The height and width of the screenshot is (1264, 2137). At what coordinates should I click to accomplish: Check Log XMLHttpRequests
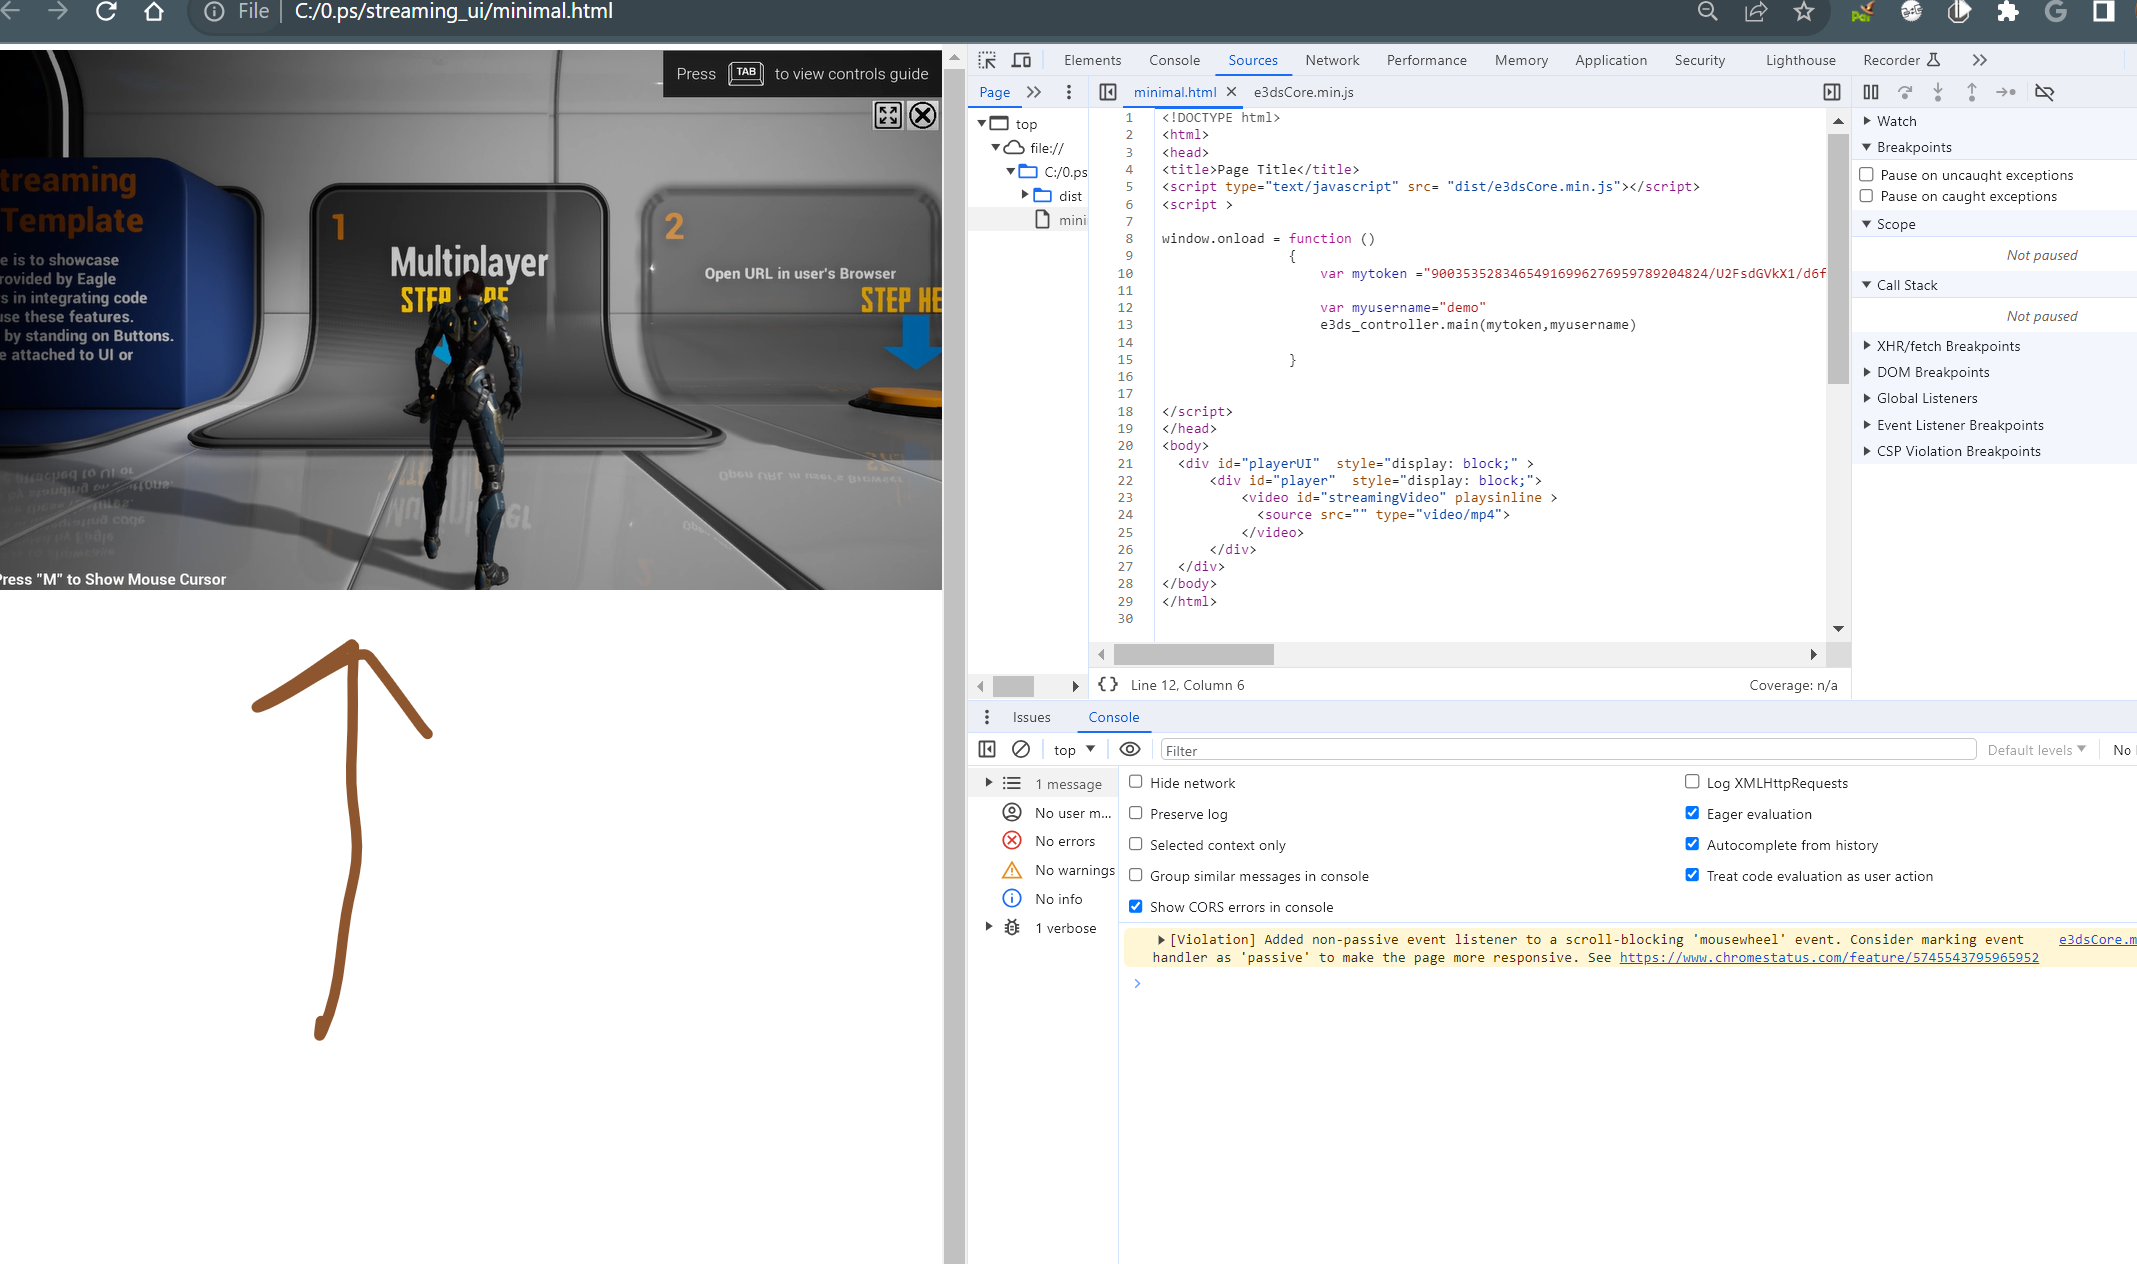pos(1692,782)
